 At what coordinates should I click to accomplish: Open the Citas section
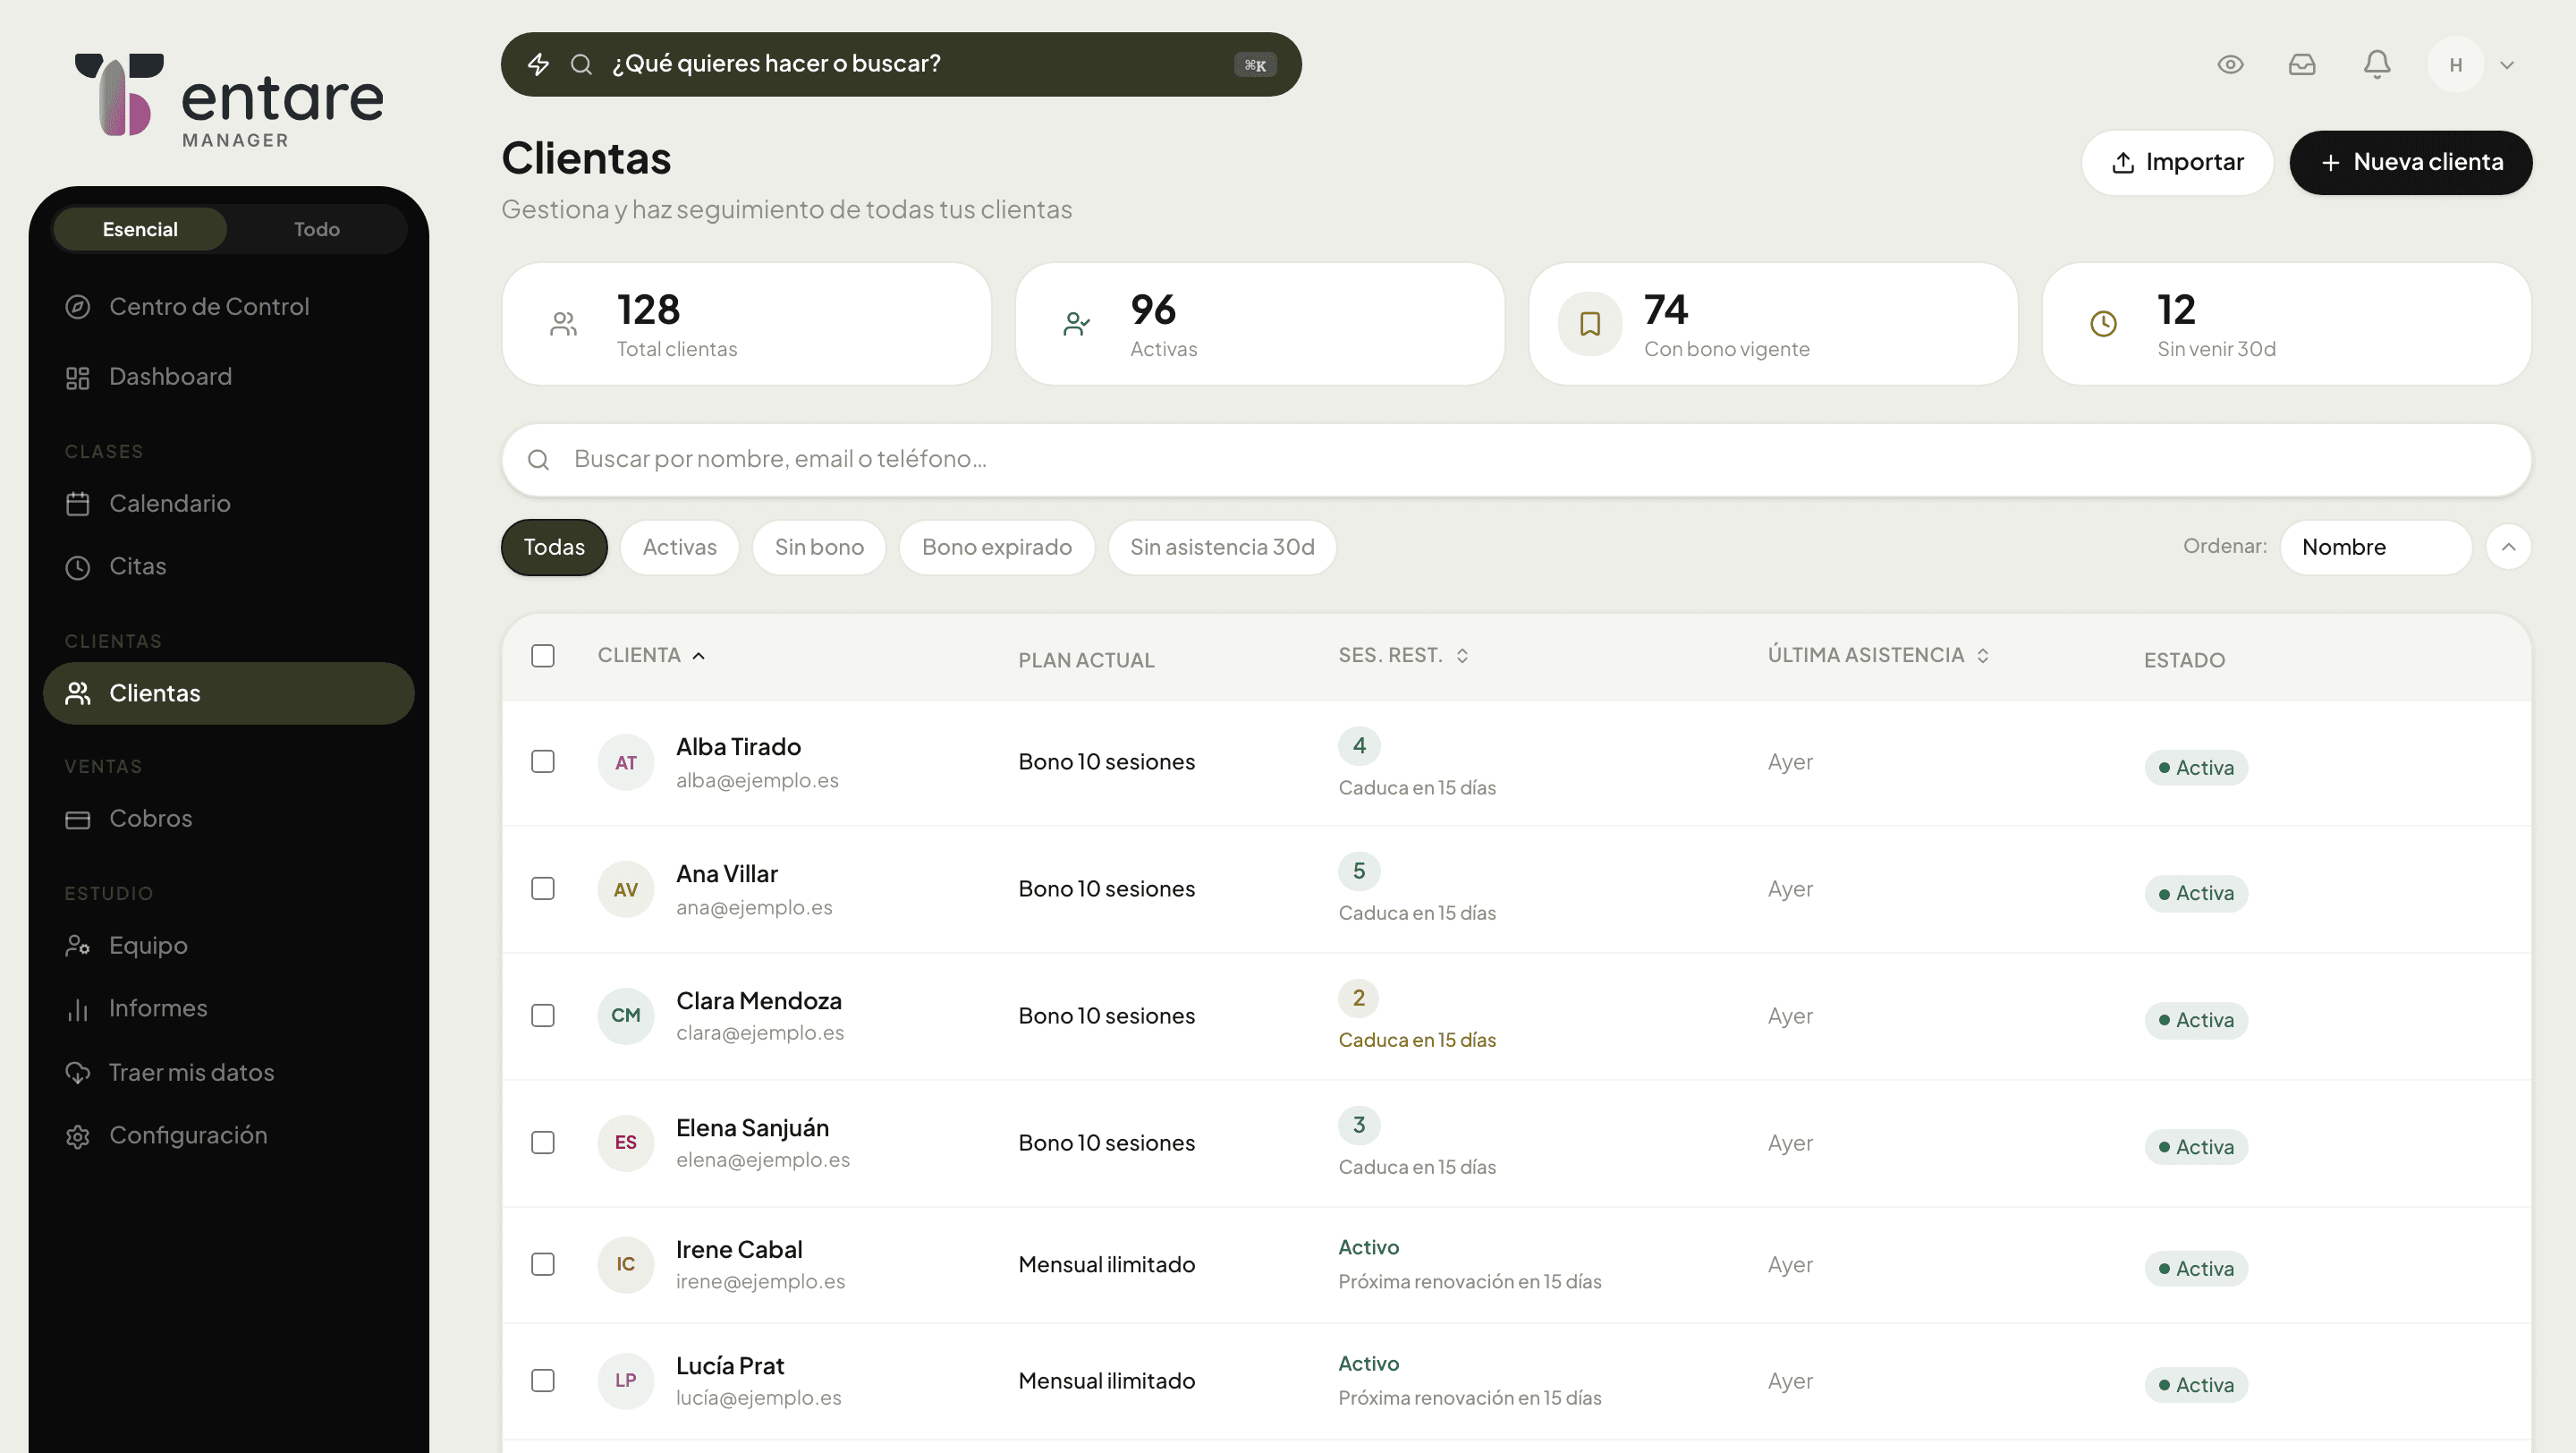pyautogui.click(x=229, y=566)
